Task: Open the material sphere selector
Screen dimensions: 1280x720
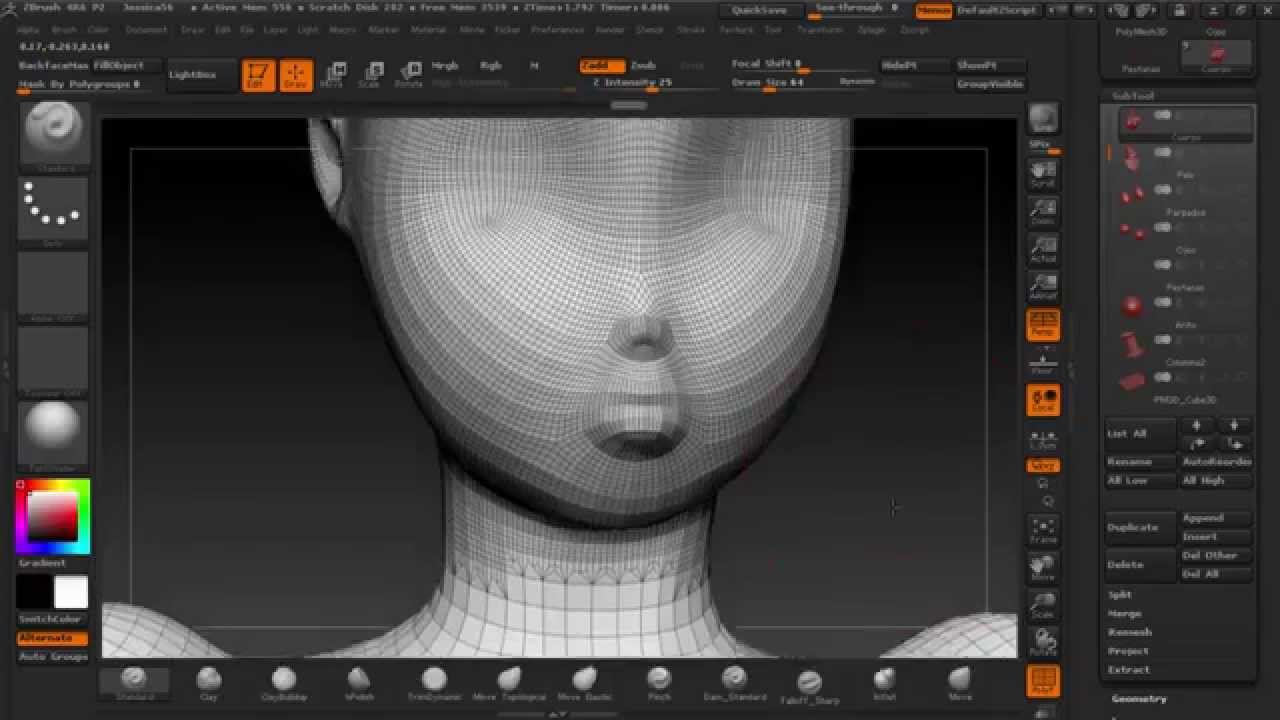Action: click(x=54, y=436)
